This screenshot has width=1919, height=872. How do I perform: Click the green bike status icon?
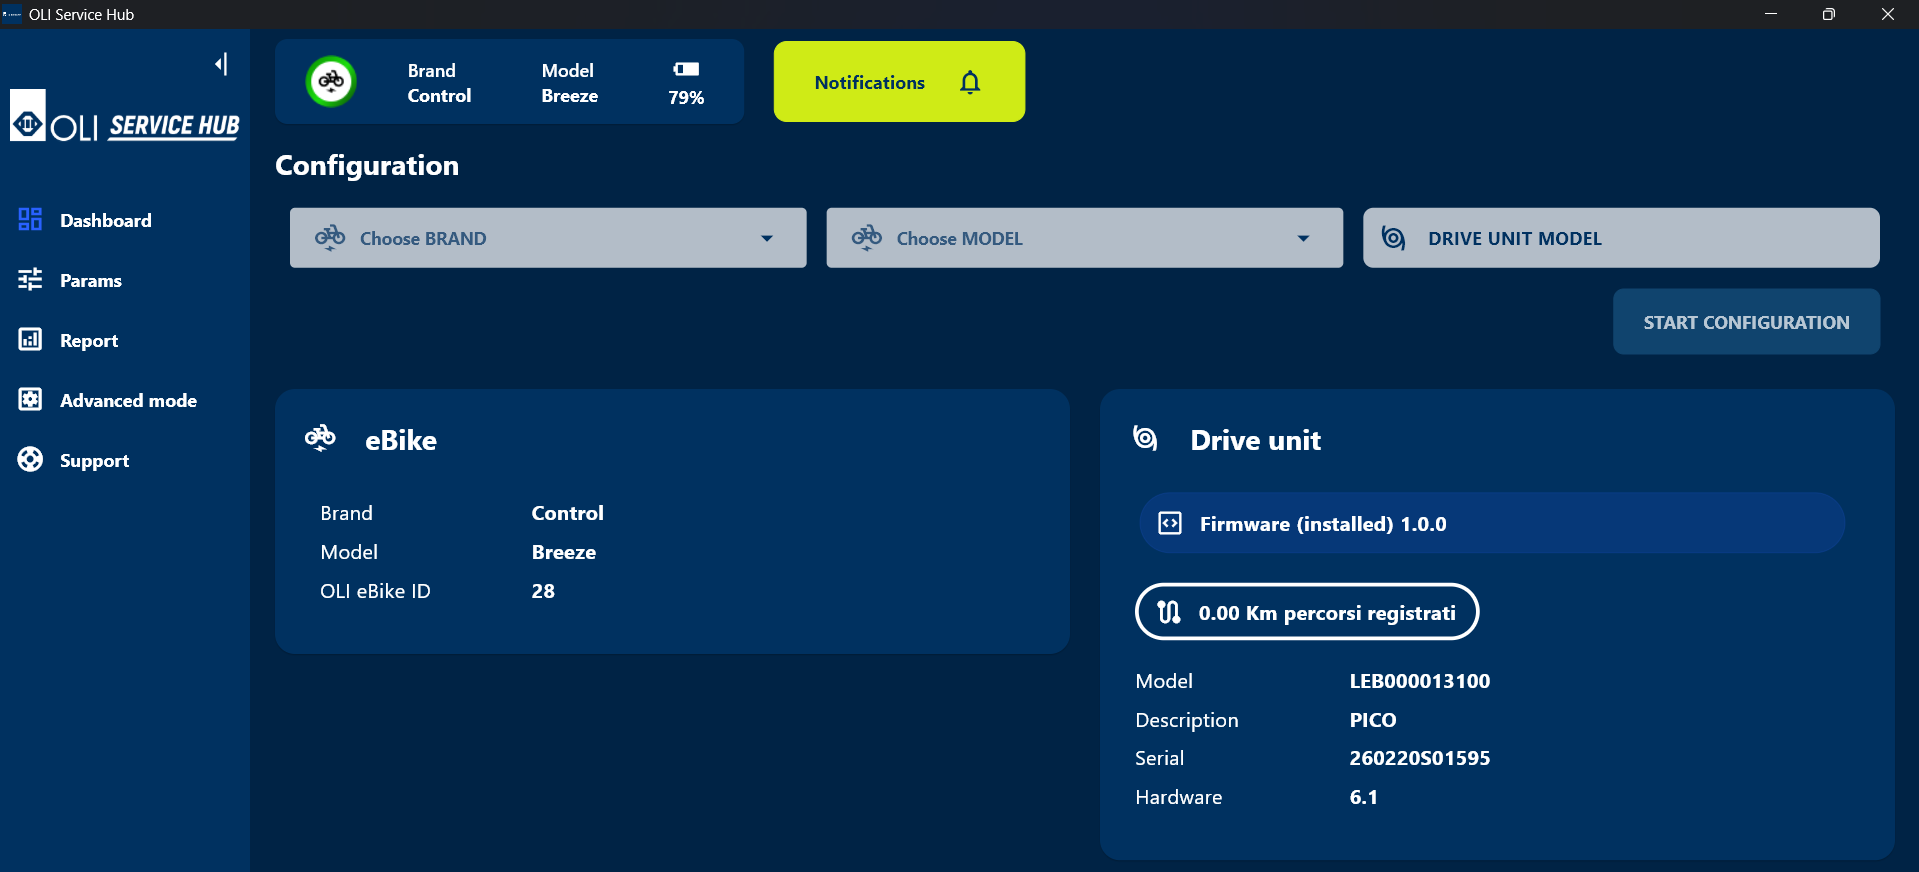[x=331, y=81]
